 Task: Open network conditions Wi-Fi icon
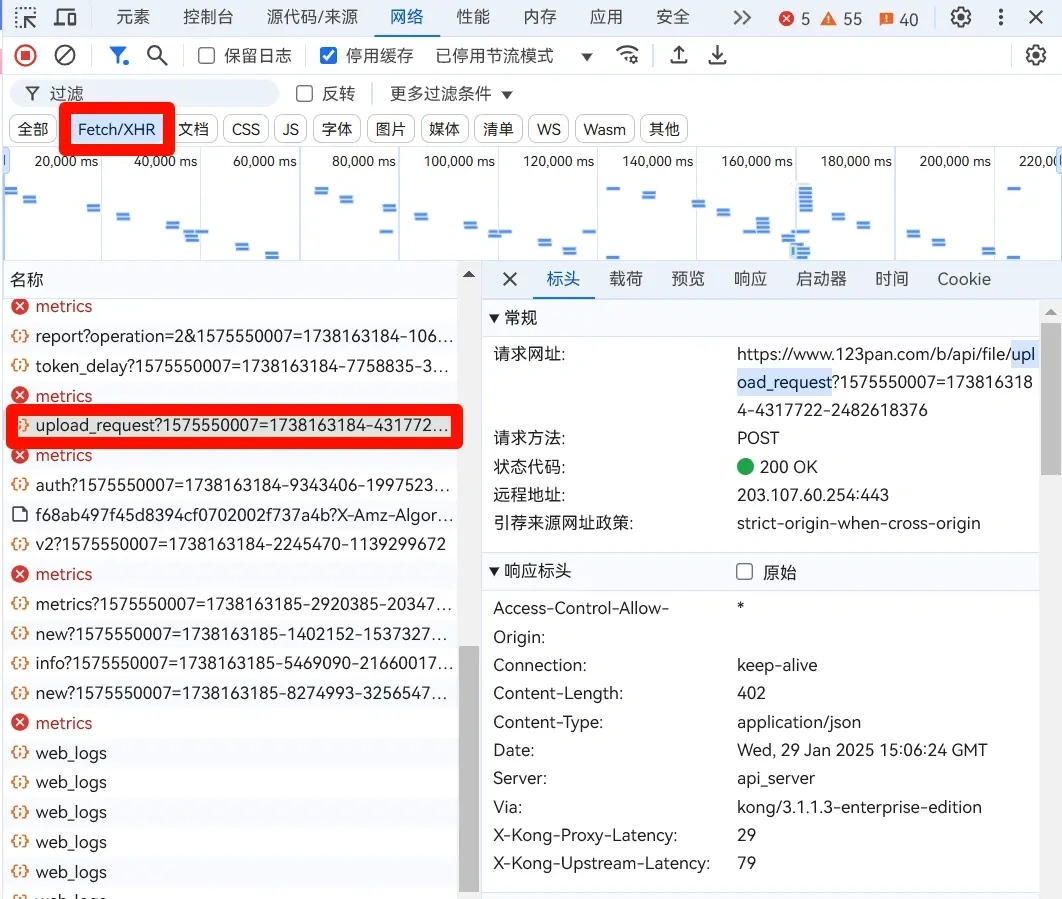(x=628, y=56)
